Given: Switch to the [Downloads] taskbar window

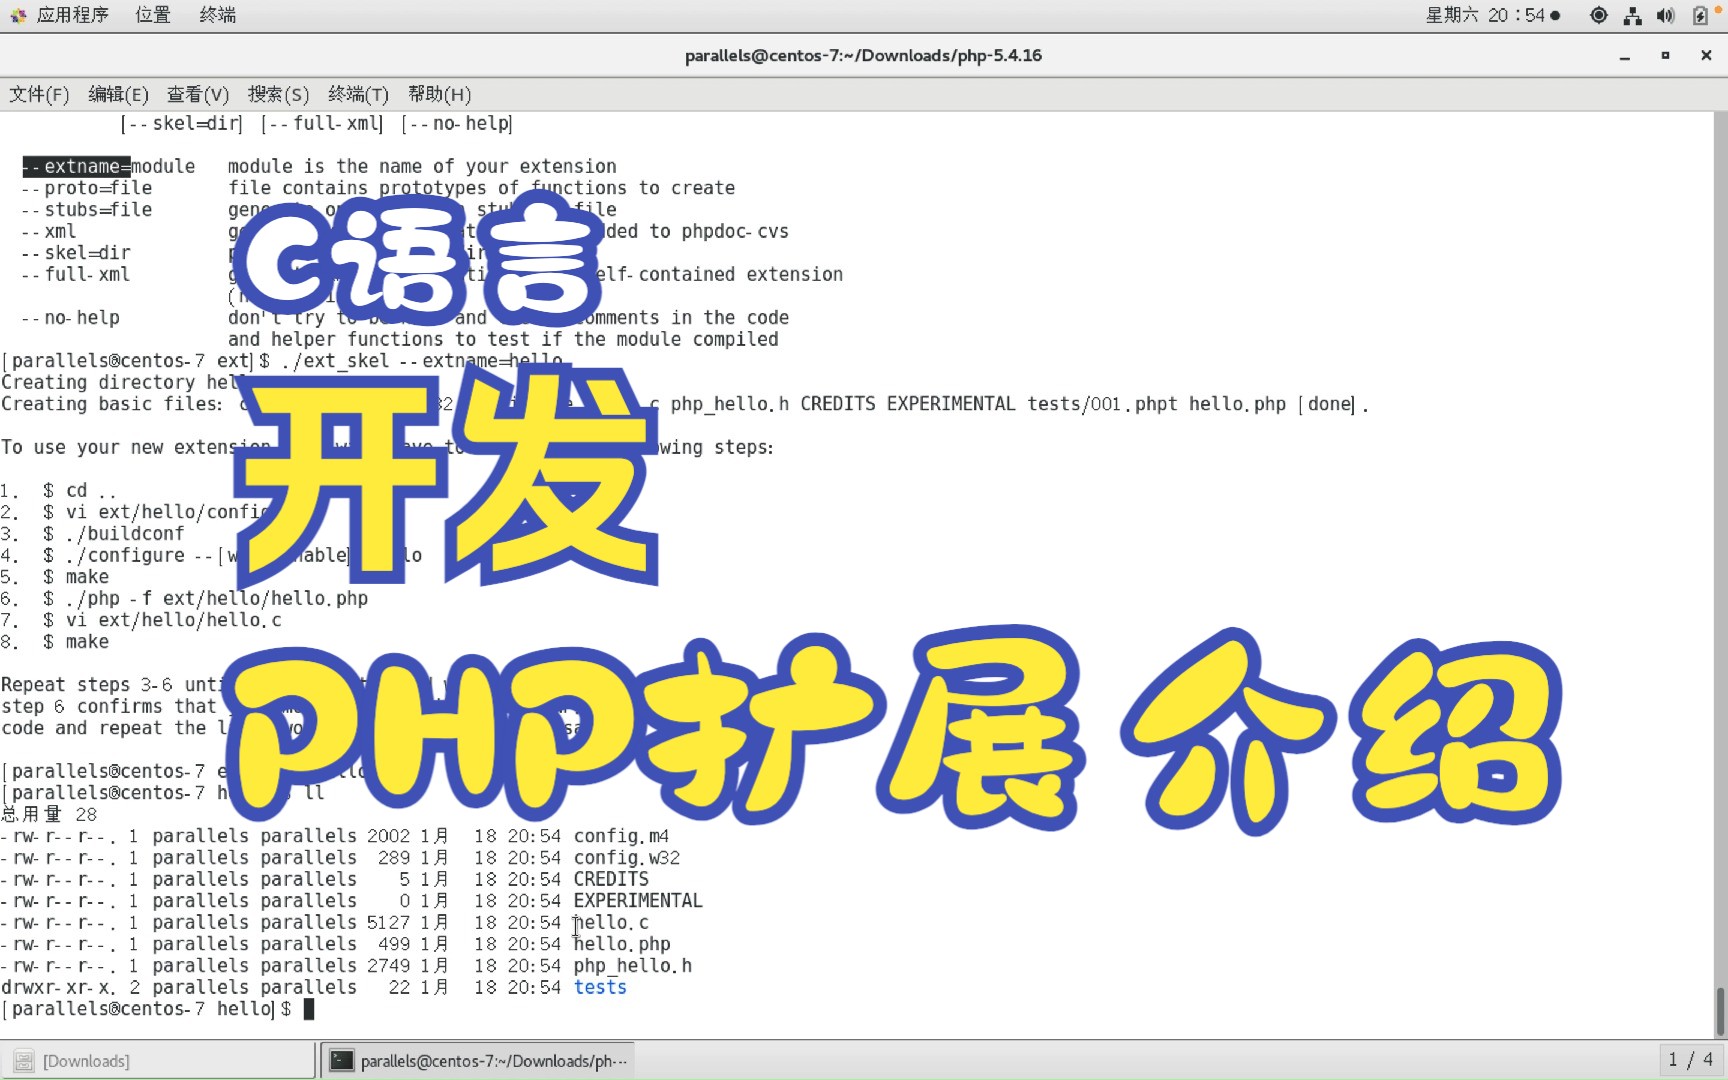Looking at the screenshot, I should [158, 1061].
